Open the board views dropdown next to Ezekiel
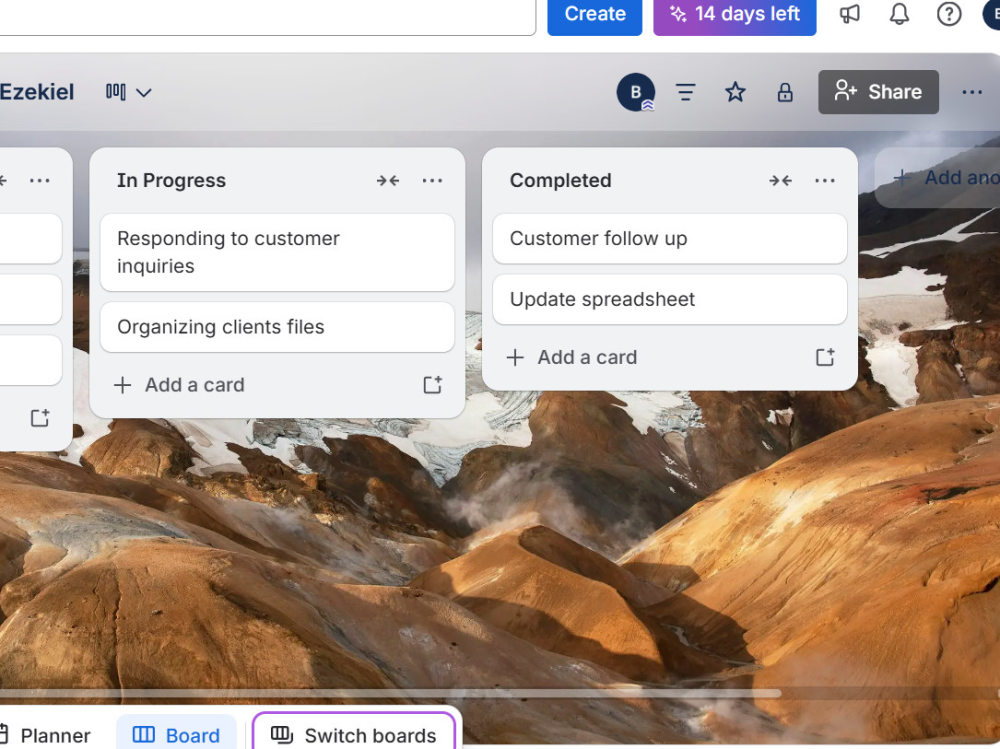 click(129, 93)
